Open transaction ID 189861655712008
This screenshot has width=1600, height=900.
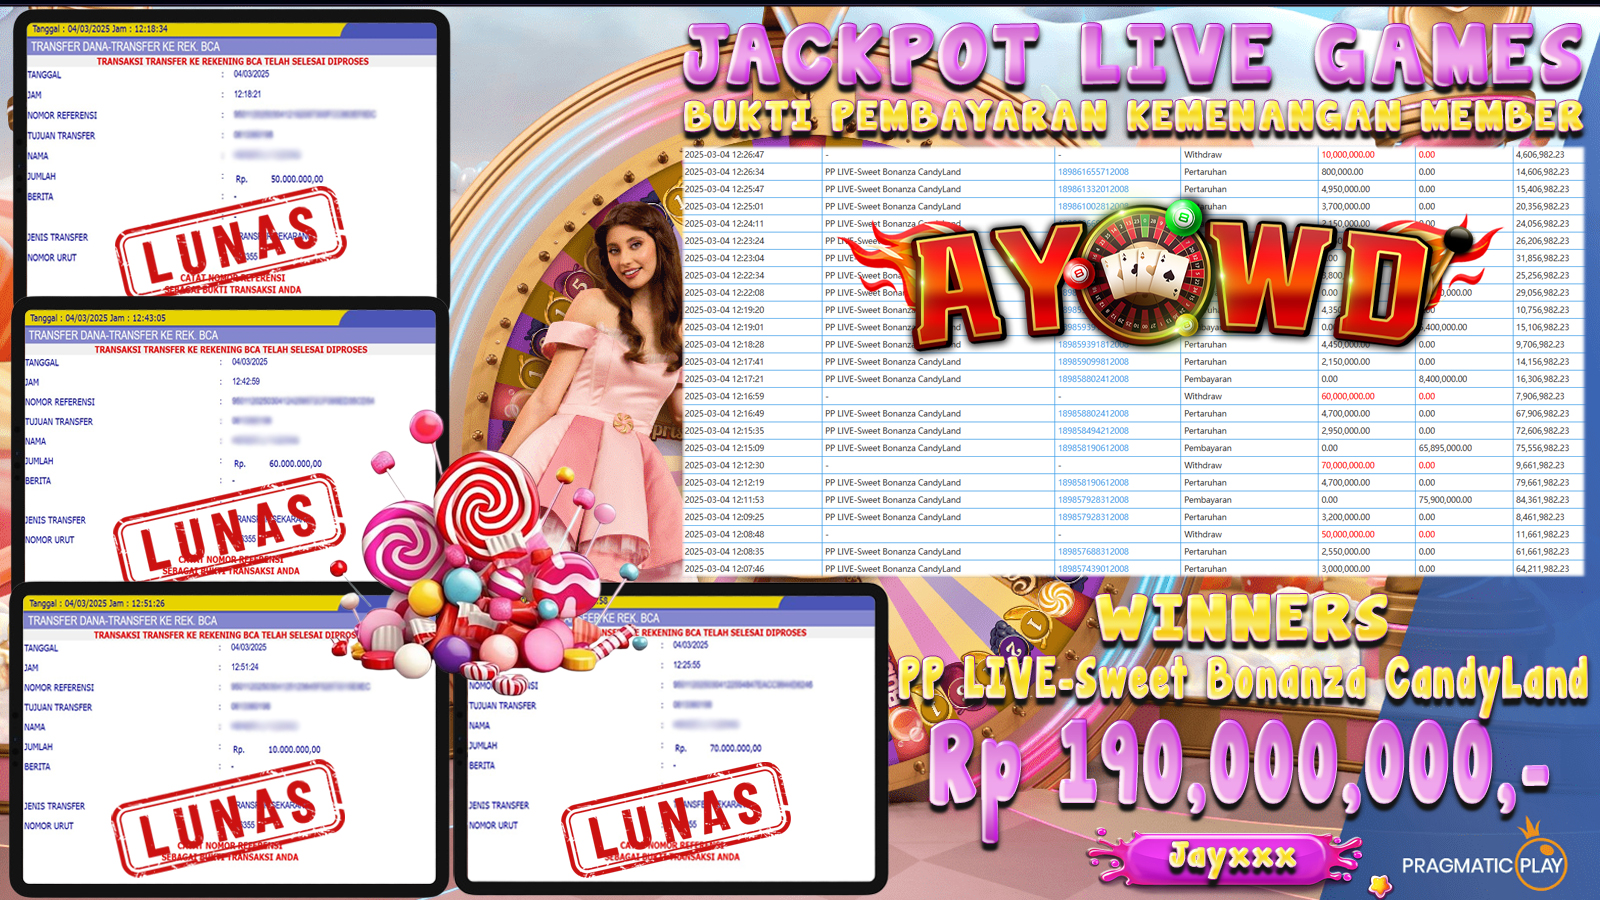click(x=1093, y=172)
